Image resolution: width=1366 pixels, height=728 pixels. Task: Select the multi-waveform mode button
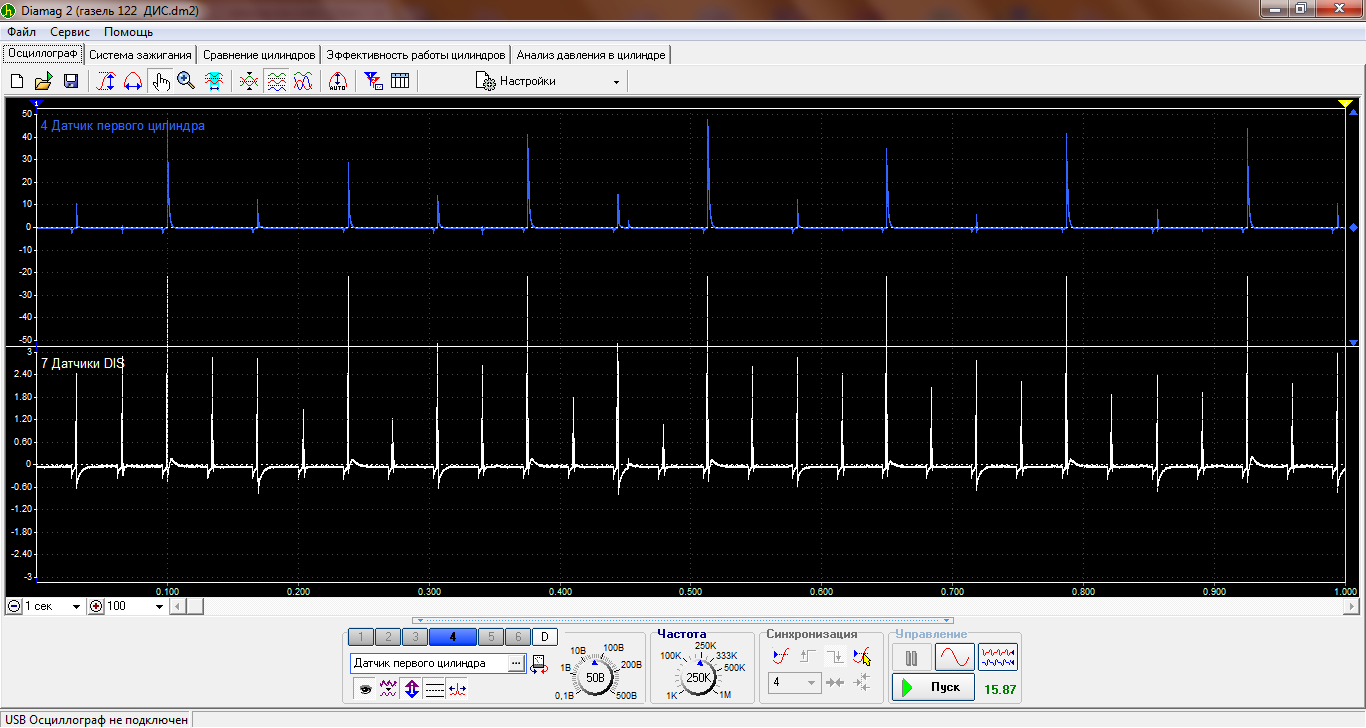[x=998, y=657]
